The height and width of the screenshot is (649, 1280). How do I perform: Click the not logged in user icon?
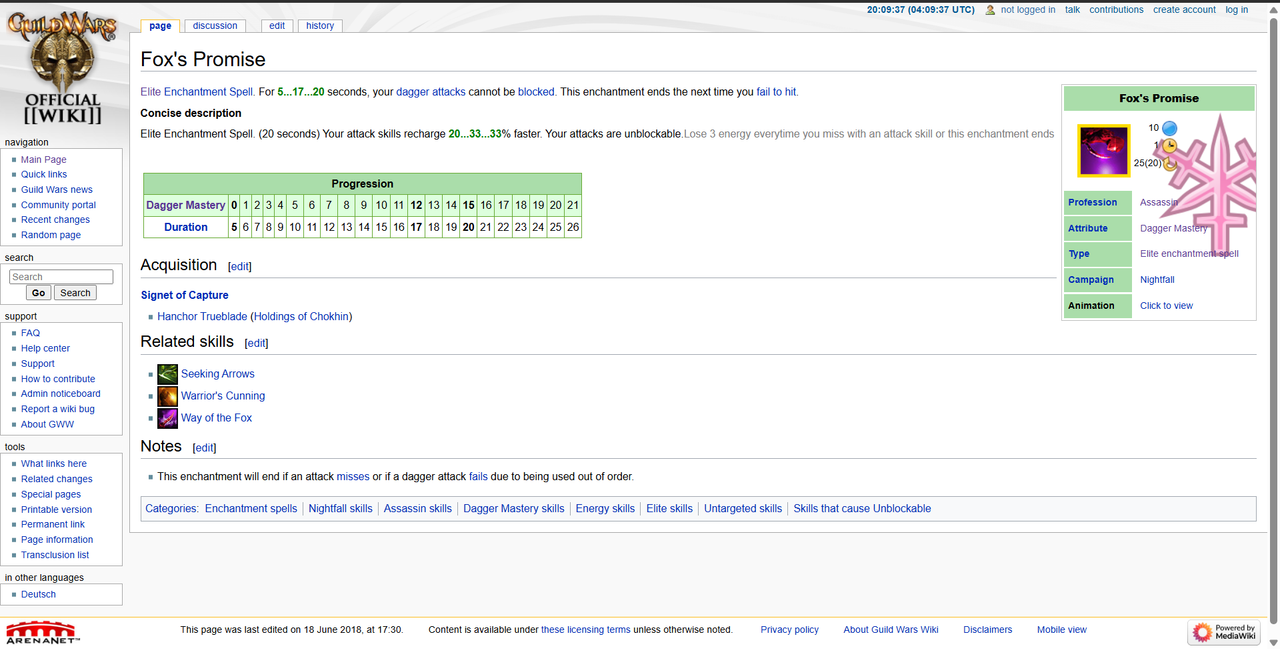click(x=990, y=10)
